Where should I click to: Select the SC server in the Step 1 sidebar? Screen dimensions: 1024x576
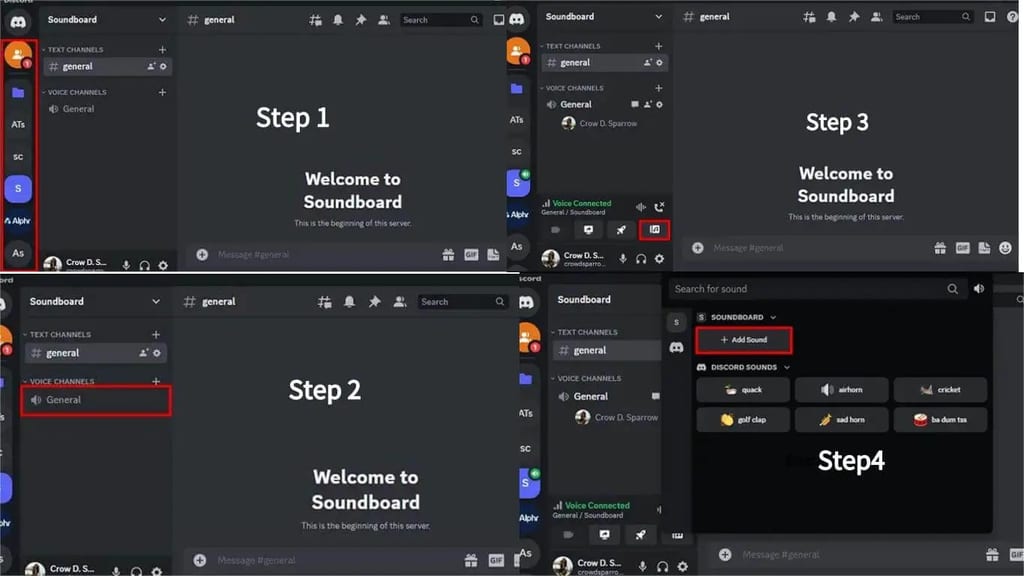pos(18,157)
